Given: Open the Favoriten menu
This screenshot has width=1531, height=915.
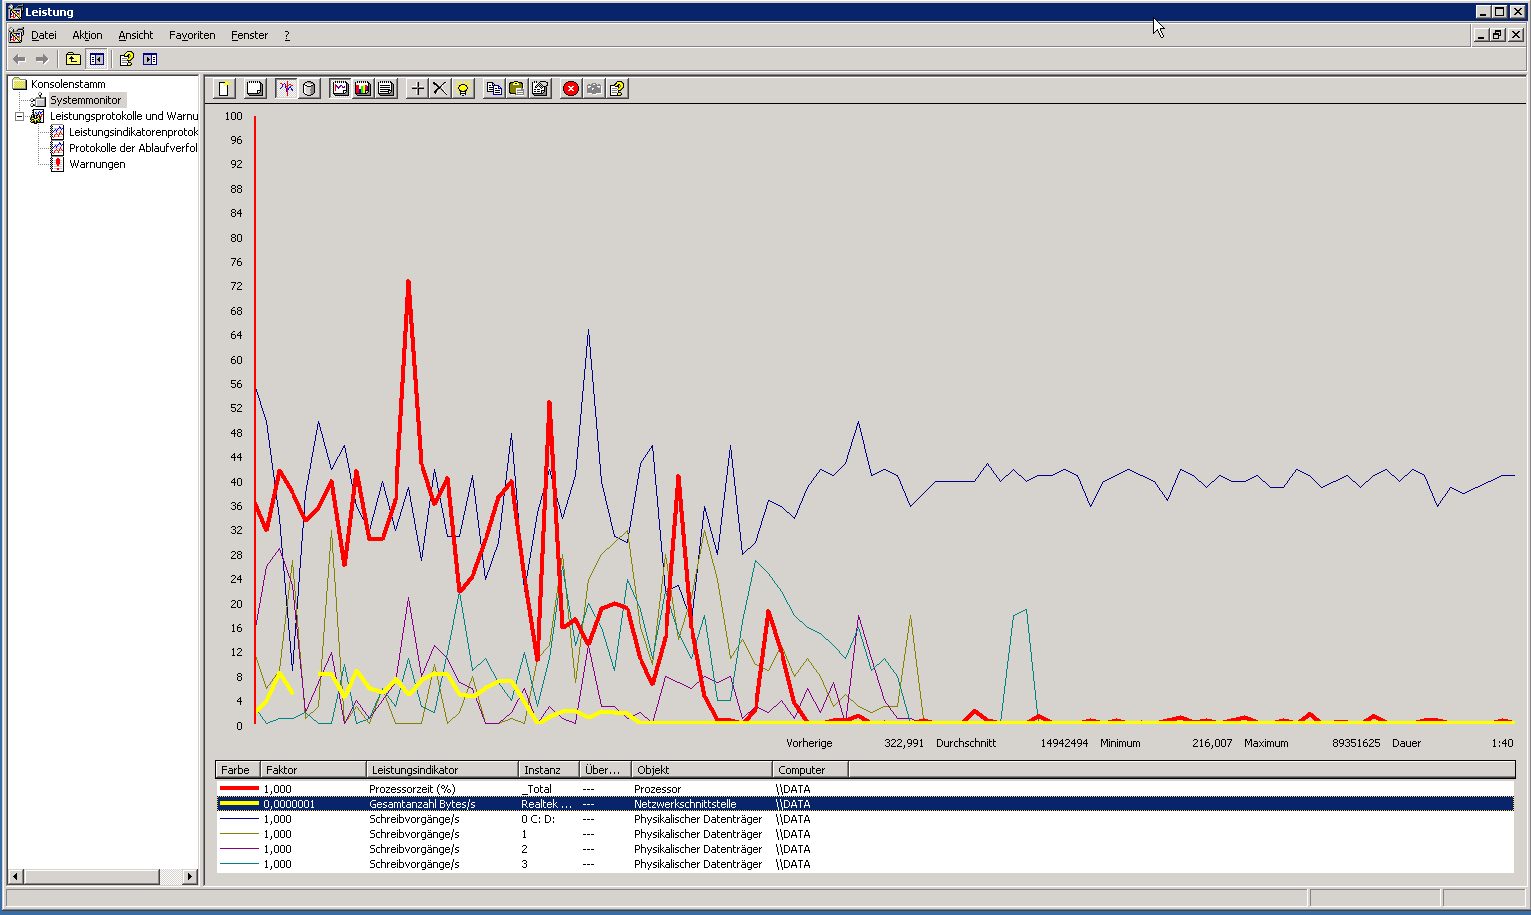Looking at the screenshot, I should (x=191, y=35).
